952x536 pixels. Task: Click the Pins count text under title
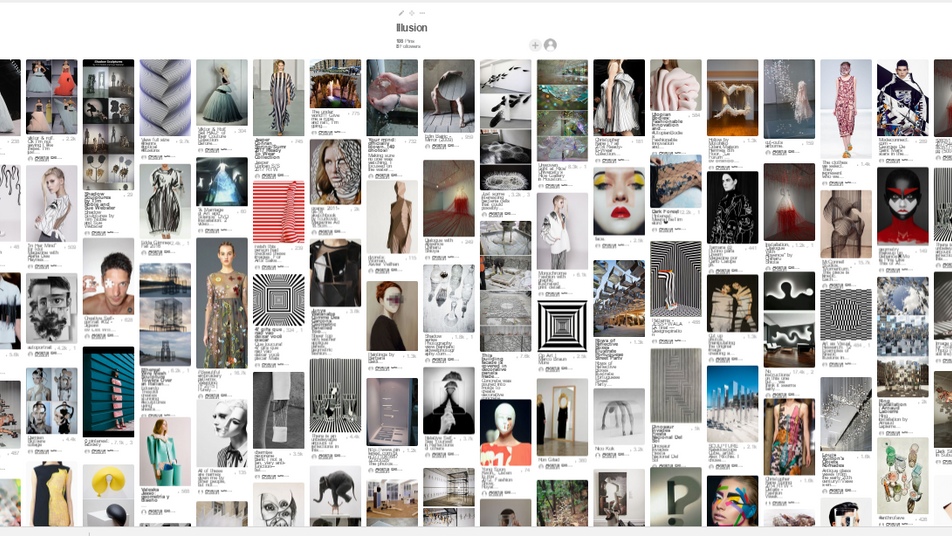pos(405,41)
